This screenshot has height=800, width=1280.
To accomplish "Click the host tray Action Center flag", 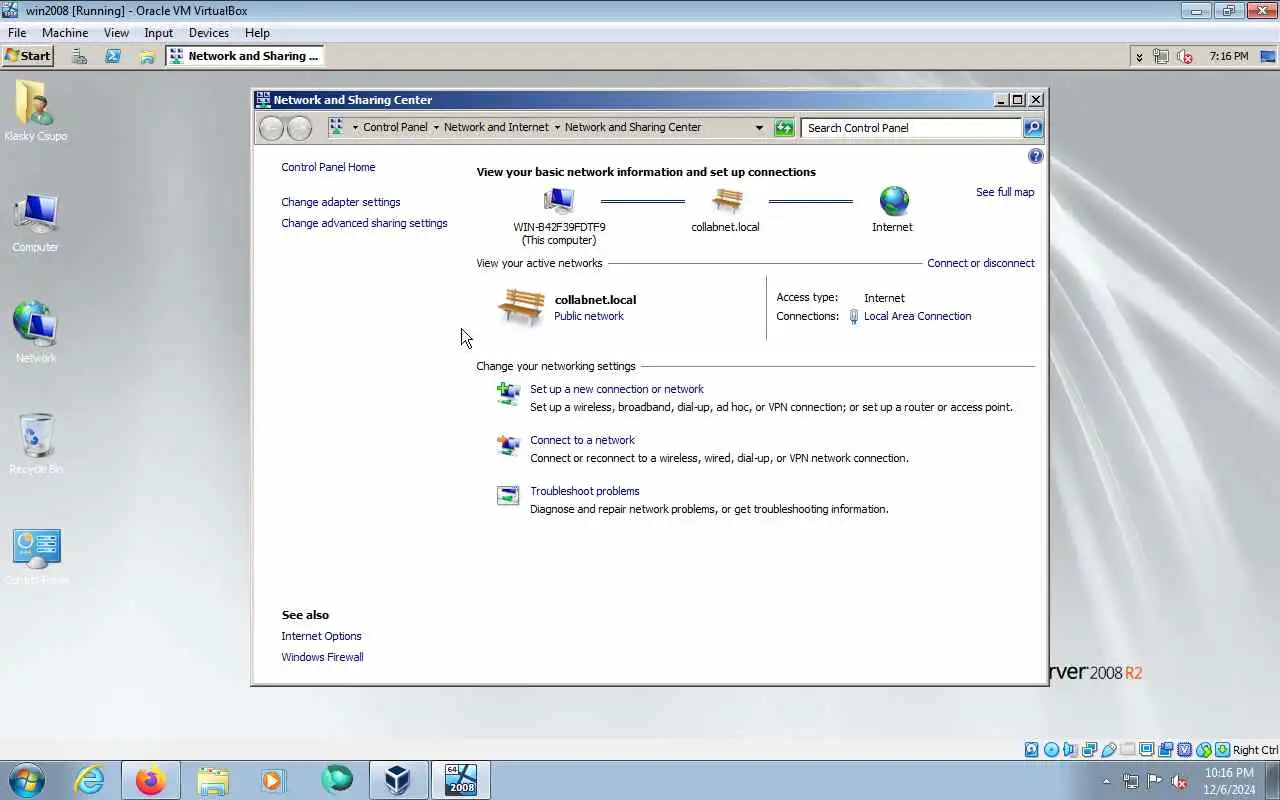I will click(1155, 781).
